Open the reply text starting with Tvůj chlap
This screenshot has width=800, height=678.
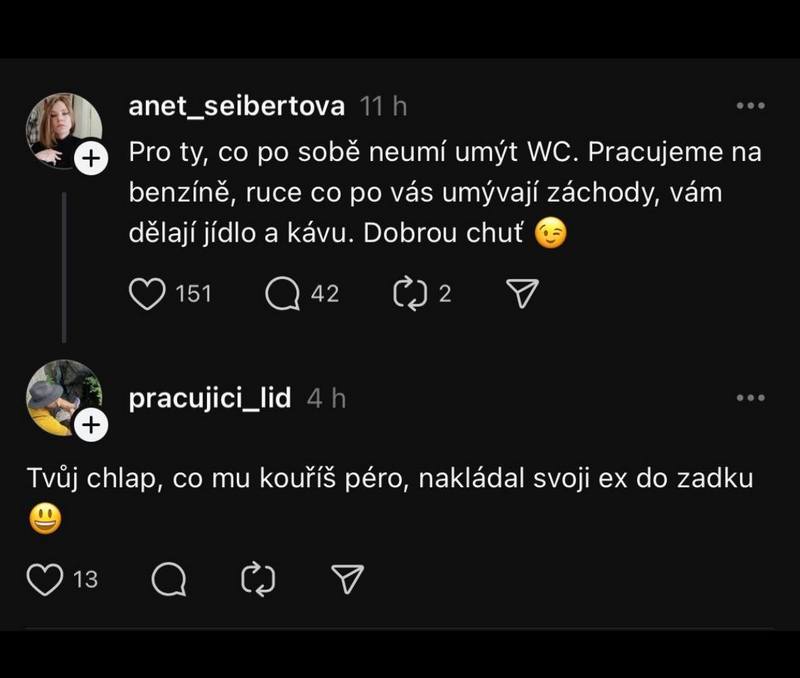point(388,479)
